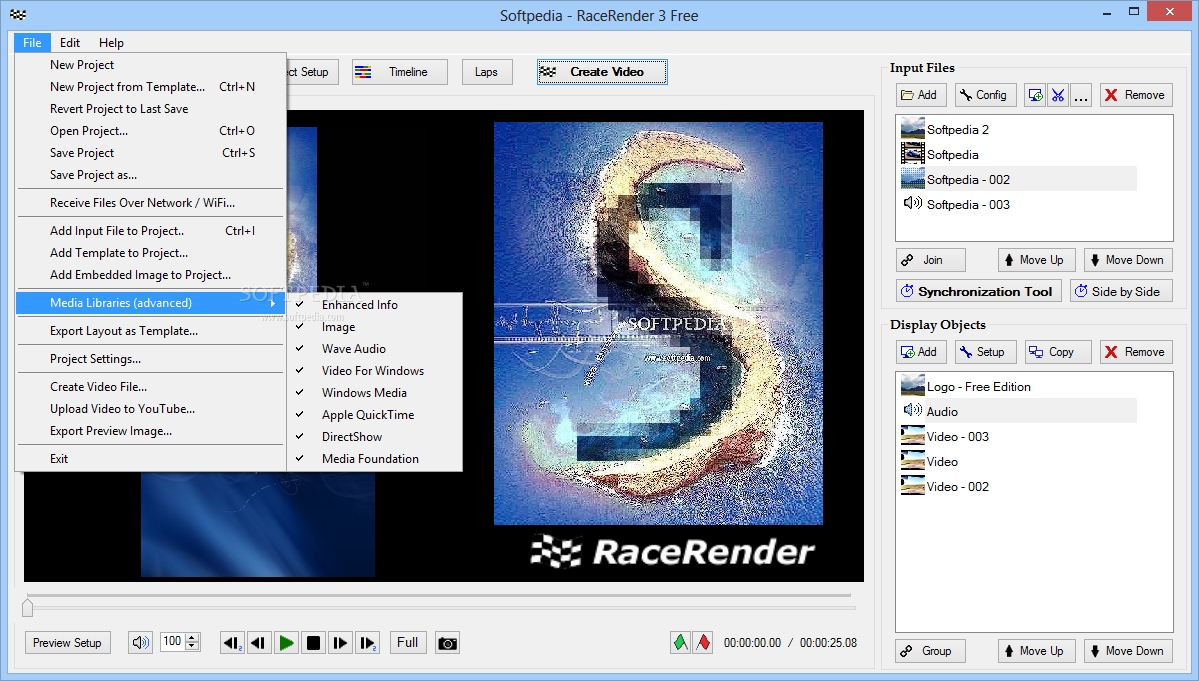Open Setup for the display object
The image size is (1199, 681).
click(986, 352)
